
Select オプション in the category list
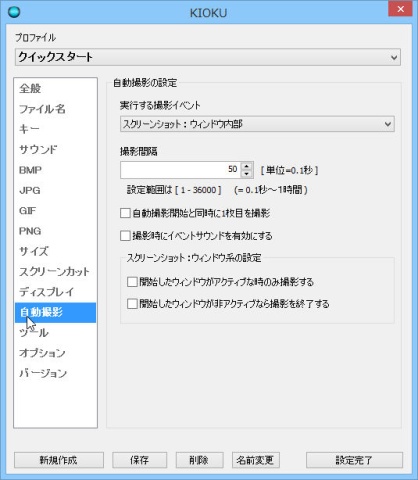(x=55, y=353)
